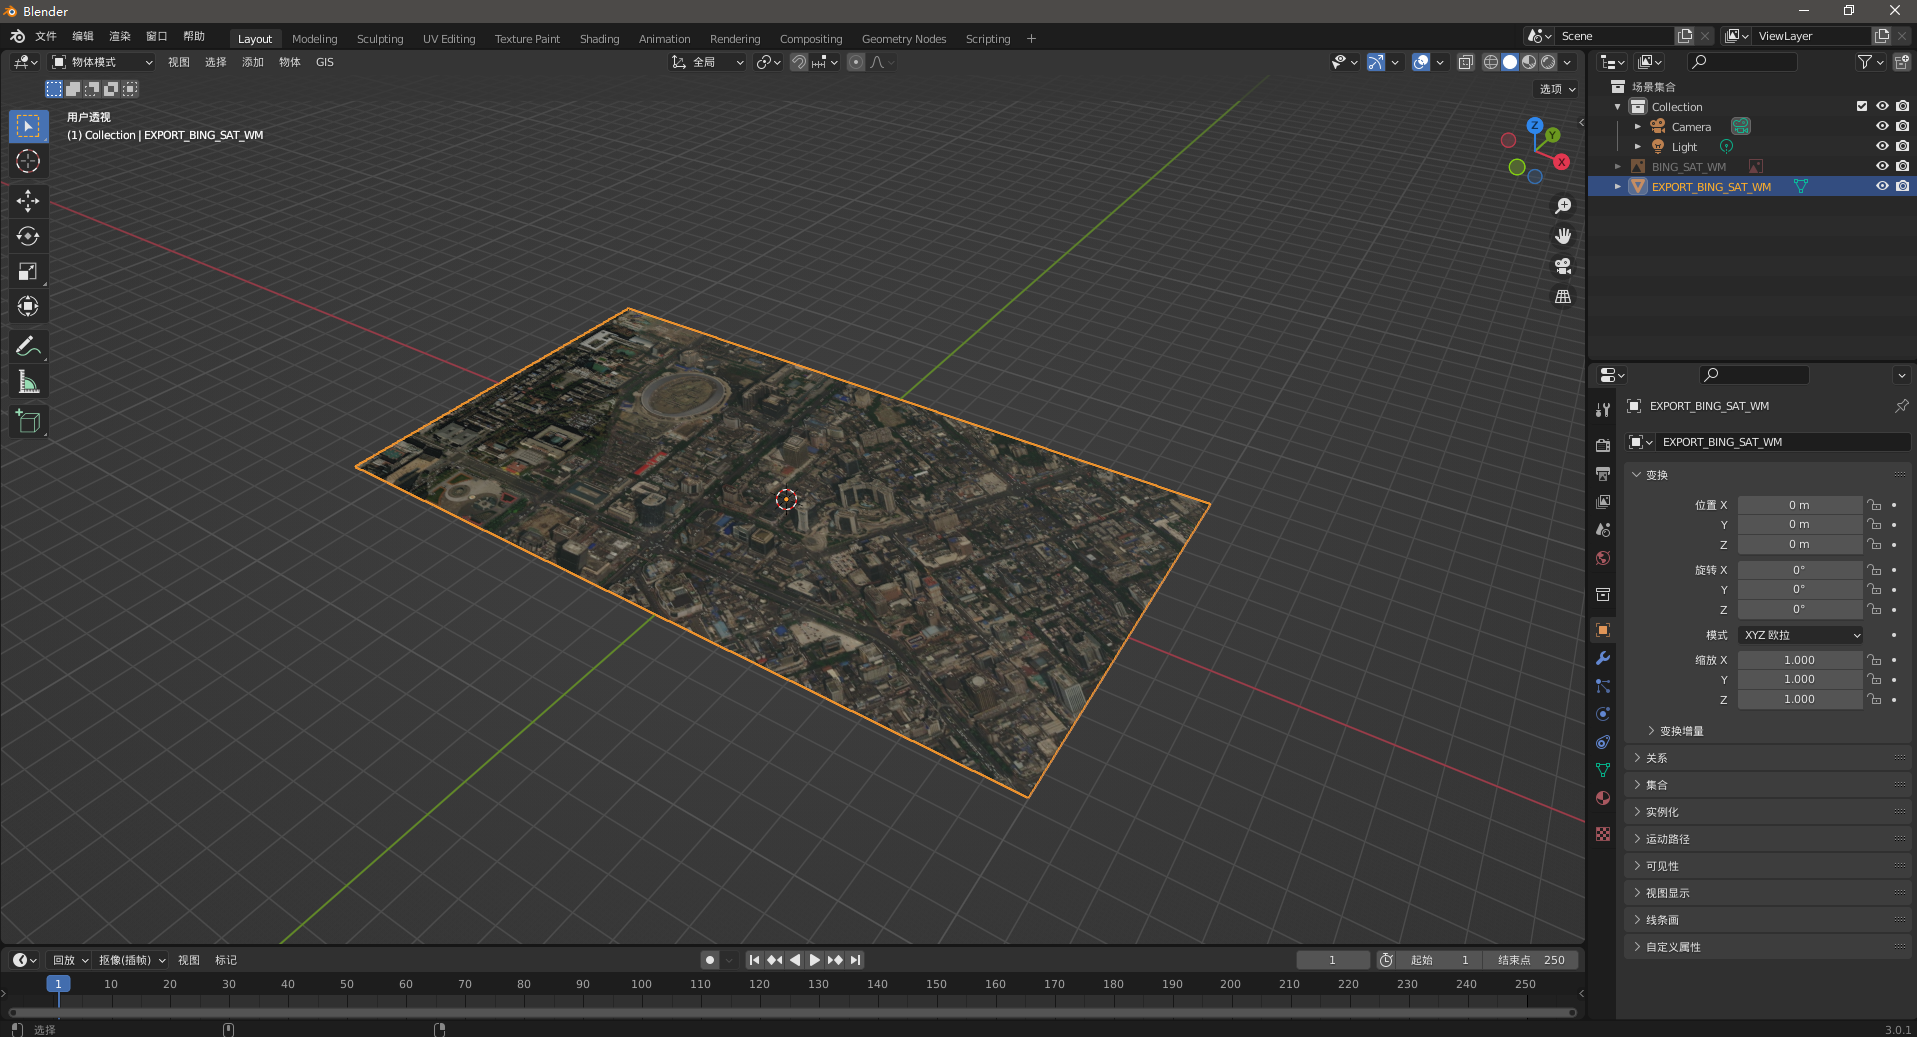Toggle X-ray display in viewport header
This screenshot has height=1037, width=1917.
pyautogui.click(x=1465, y=62)
